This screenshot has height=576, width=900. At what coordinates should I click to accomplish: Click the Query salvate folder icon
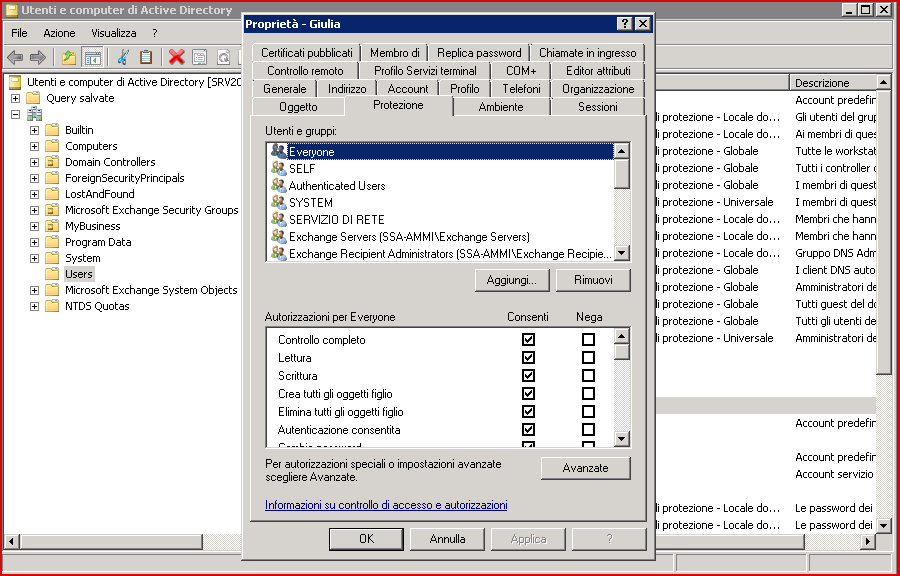point(33,98)
